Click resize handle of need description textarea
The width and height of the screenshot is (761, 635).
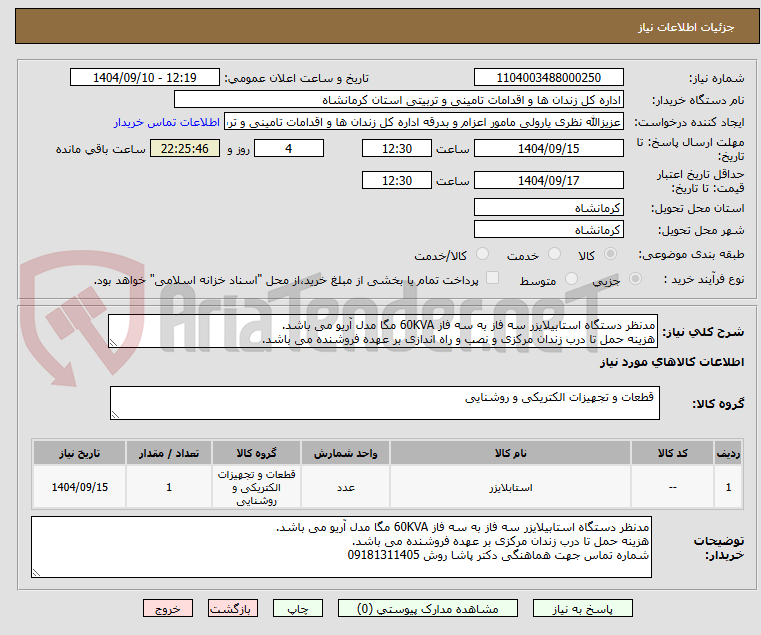pos(114,342)
